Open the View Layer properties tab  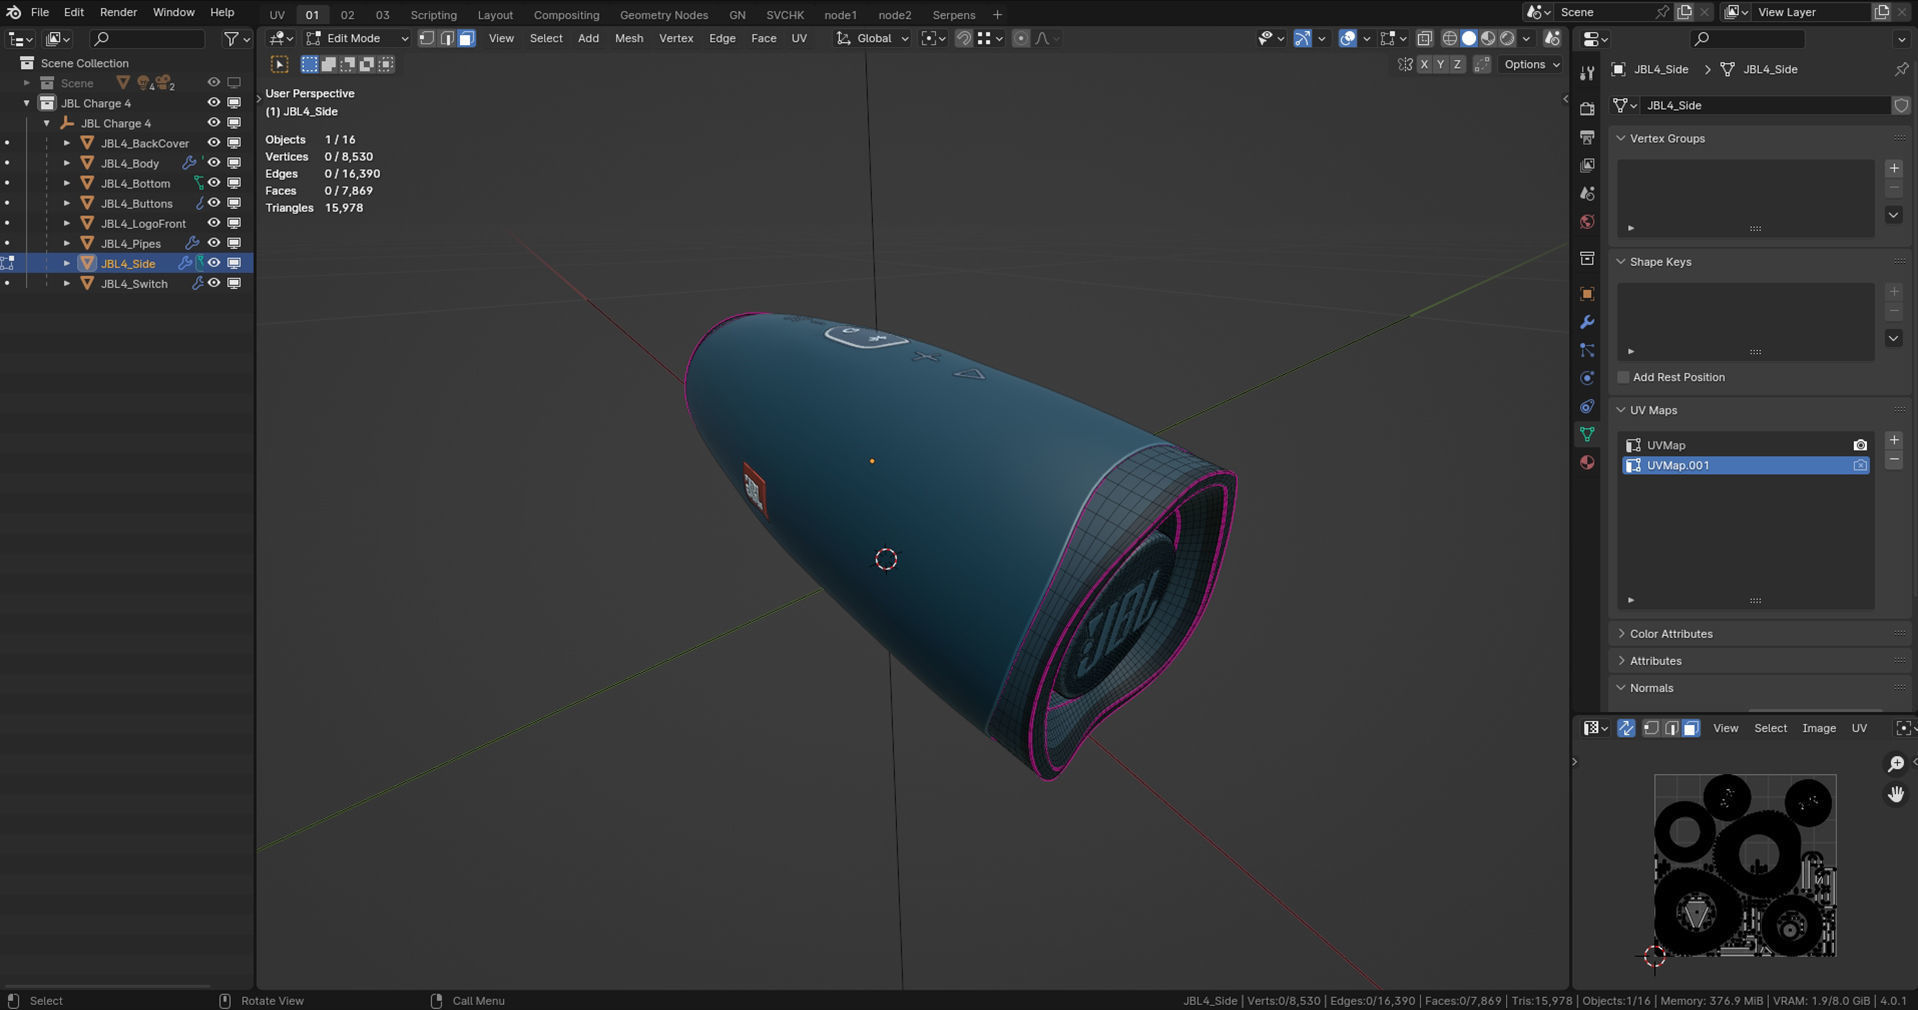1587,165
